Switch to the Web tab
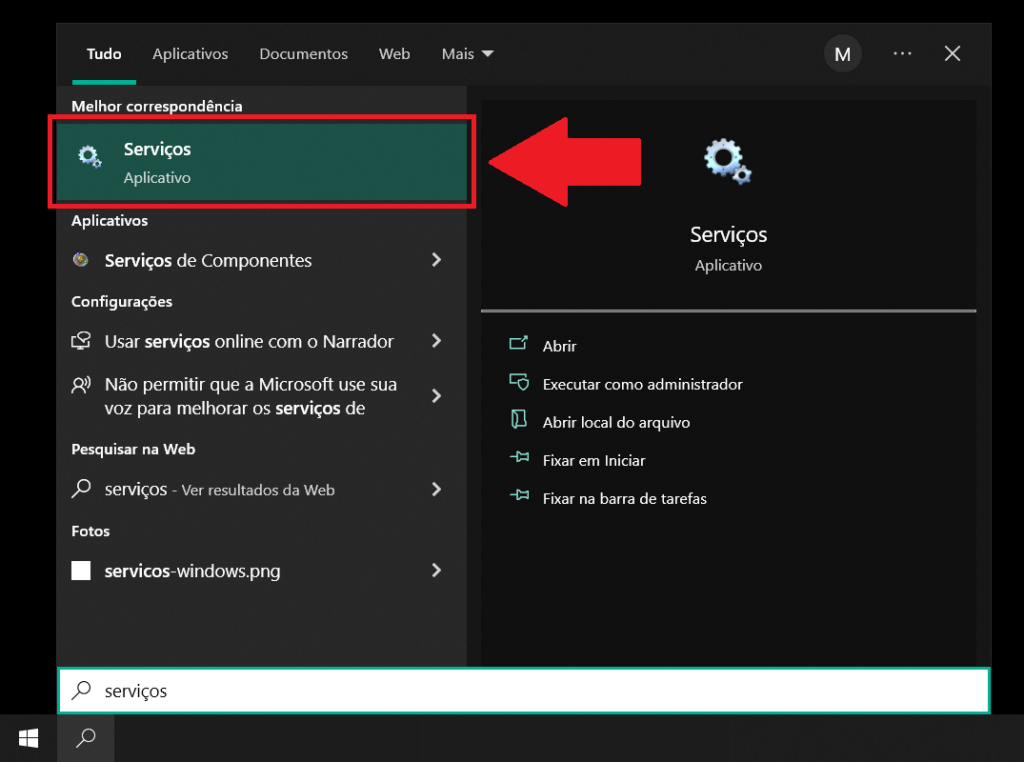This screenshot has width=1024, height=762. [x=394, y=54]
